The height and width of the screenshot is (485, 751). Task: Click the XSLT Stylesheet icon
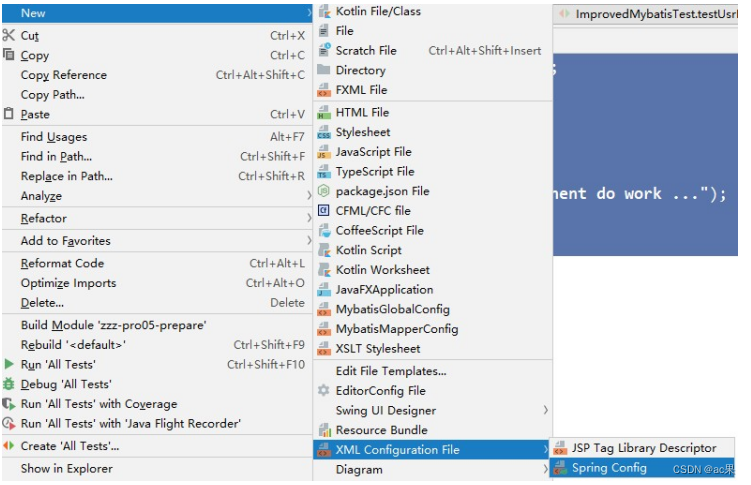point(324,349)
